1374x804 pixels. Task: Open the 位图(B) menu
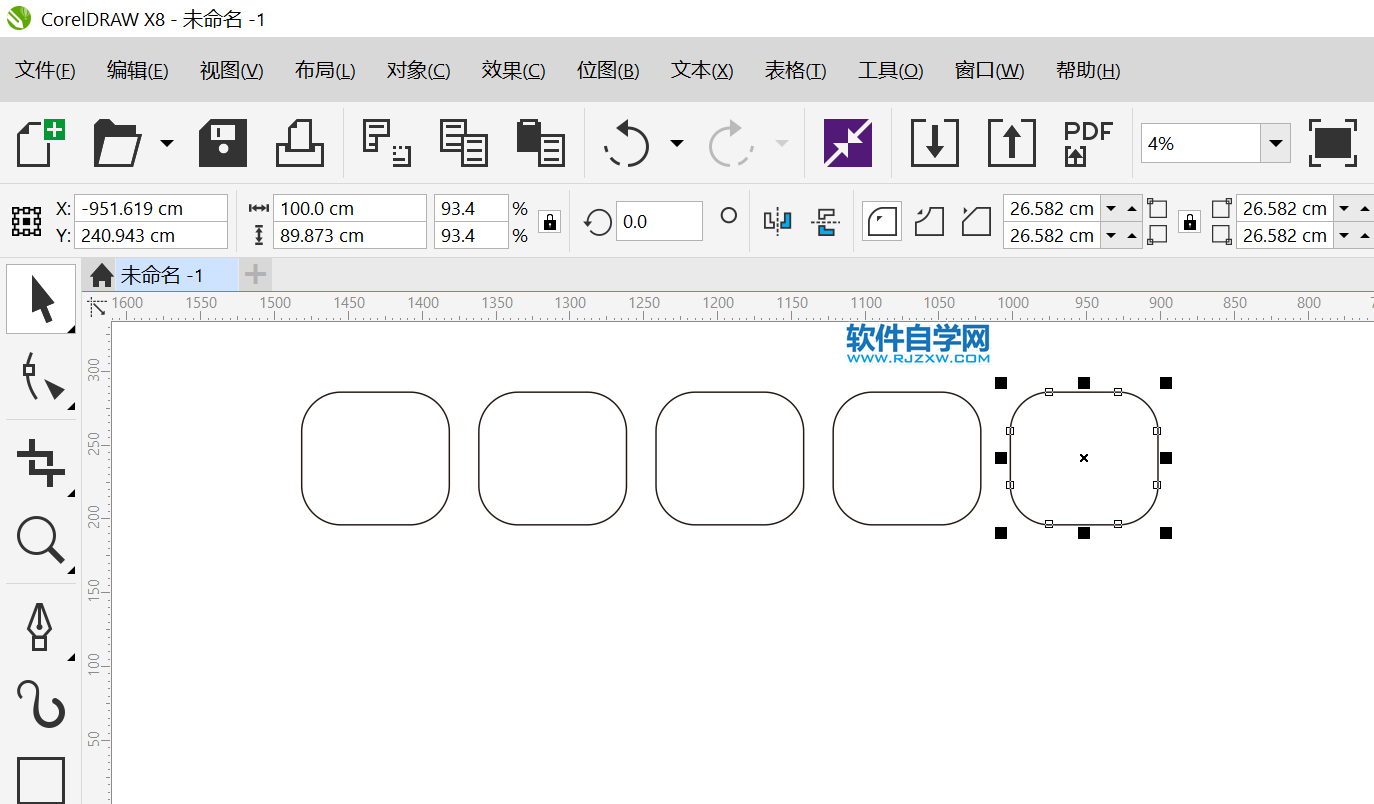[608, 70]
